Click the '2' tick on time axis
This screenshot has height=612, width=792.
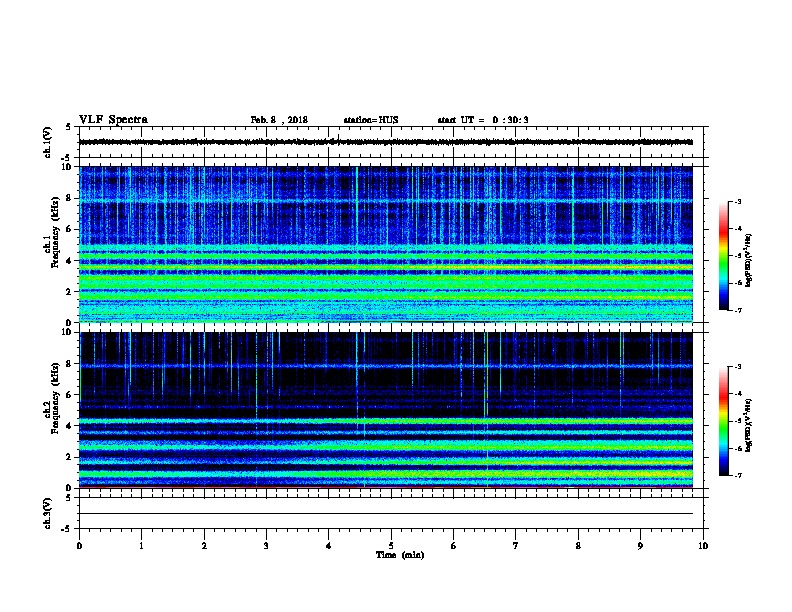pyautogui.click(x=204, y=545)
